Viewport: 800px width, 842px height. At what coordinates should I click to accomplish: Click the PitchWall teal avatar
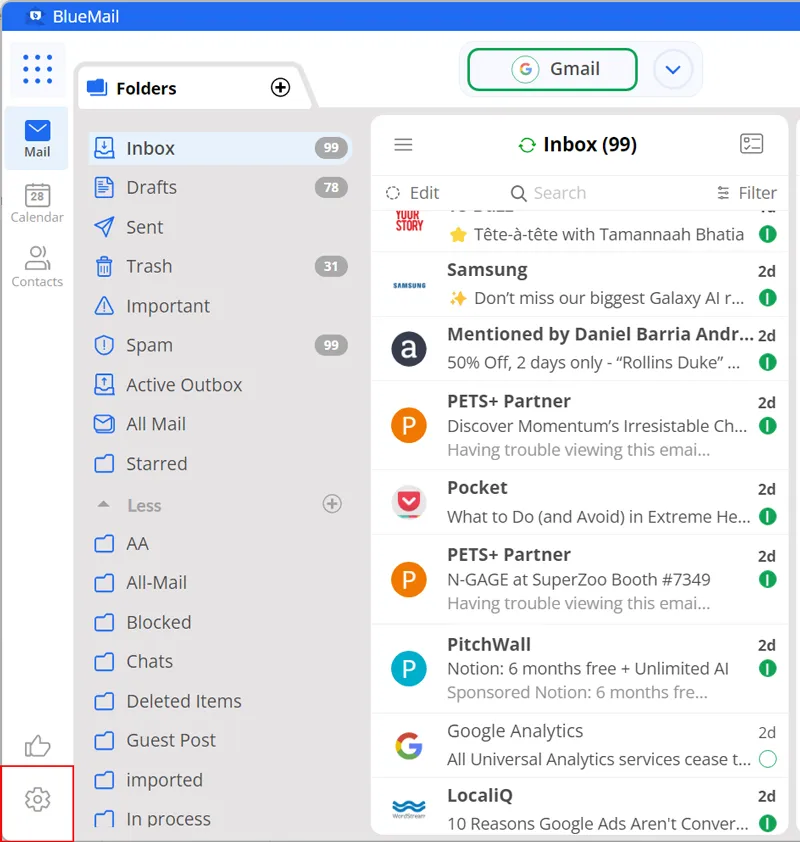point(409,669)
